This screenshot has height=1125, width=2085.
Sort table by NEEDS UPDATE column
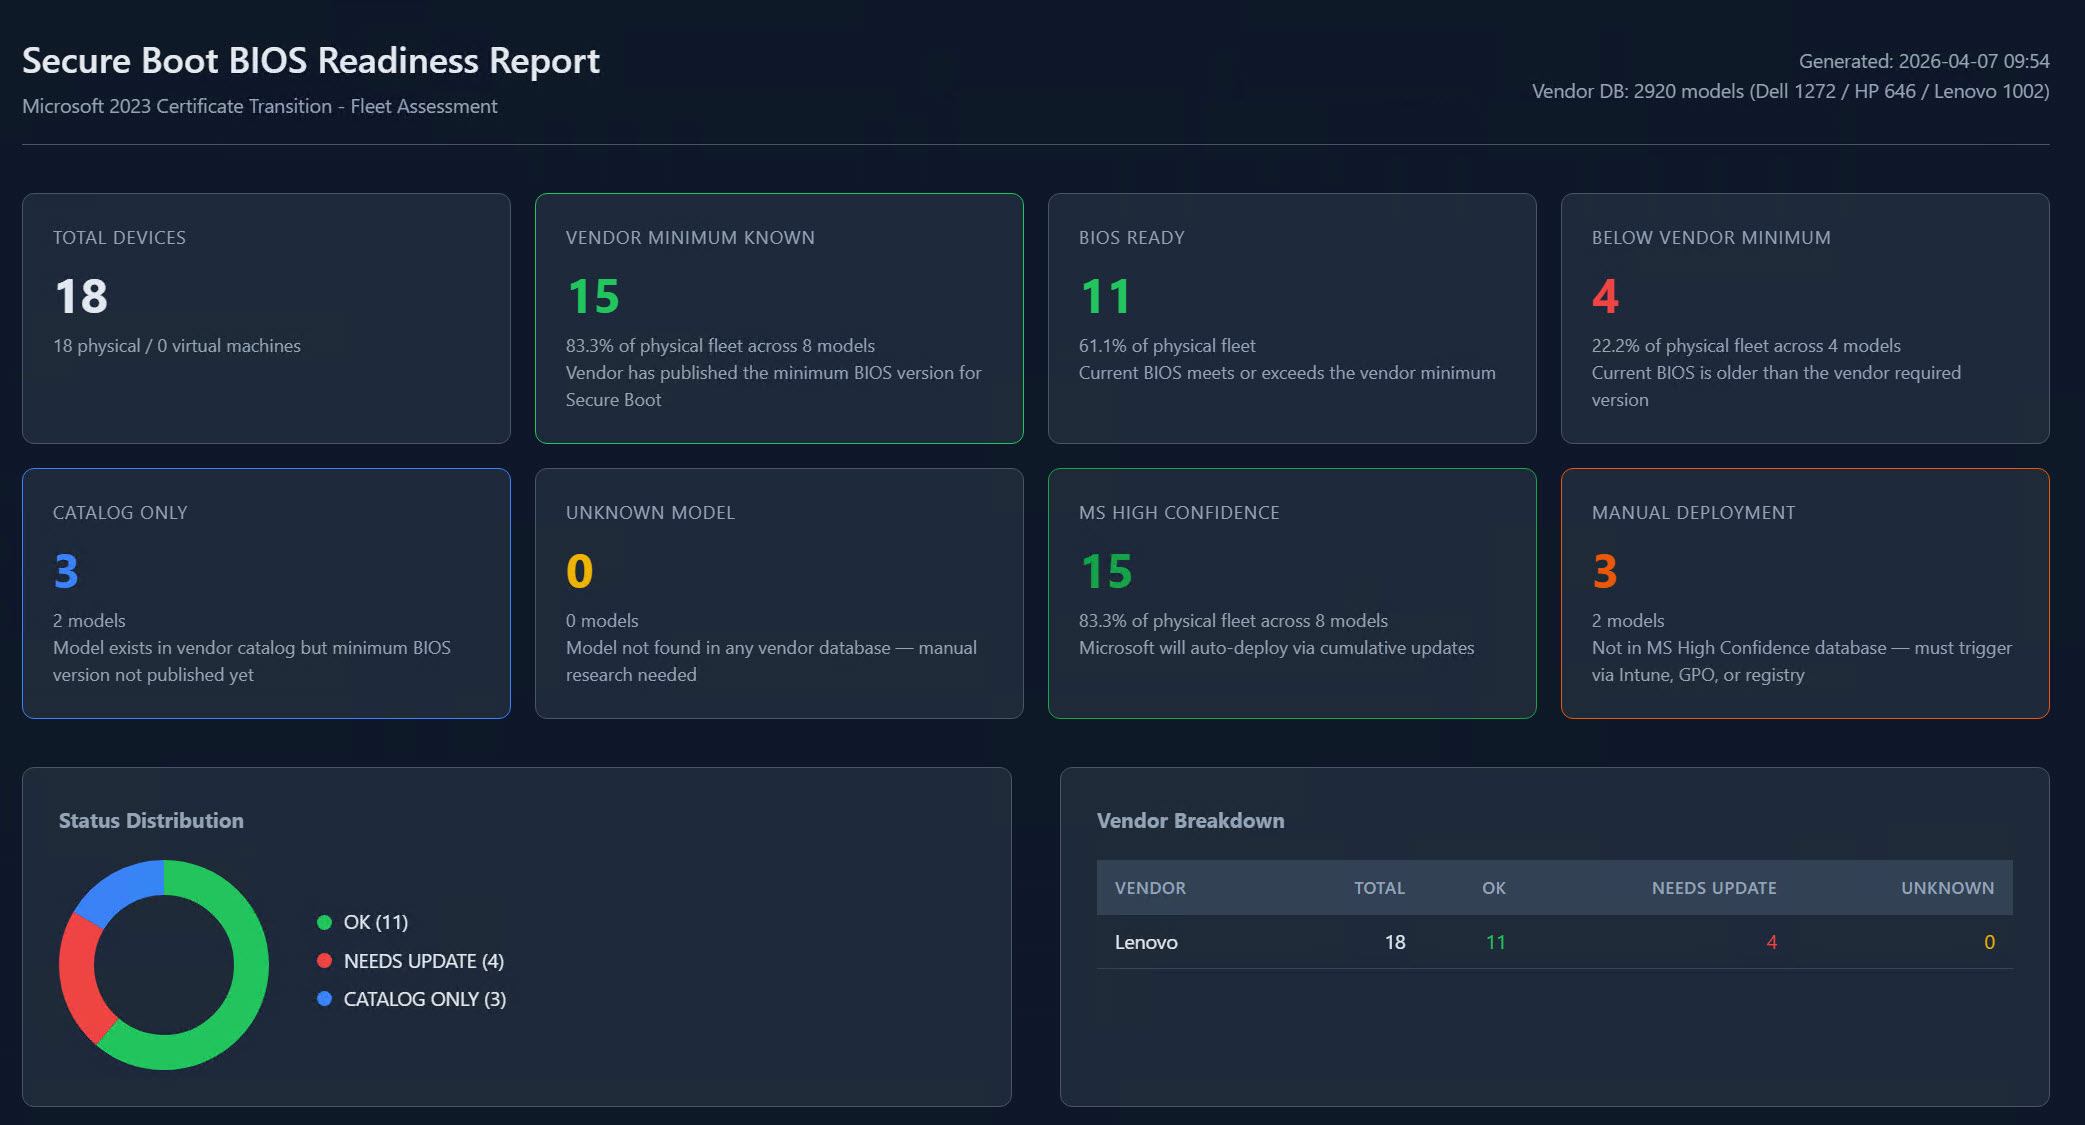pyautogui.click(x=1714, y=888)
